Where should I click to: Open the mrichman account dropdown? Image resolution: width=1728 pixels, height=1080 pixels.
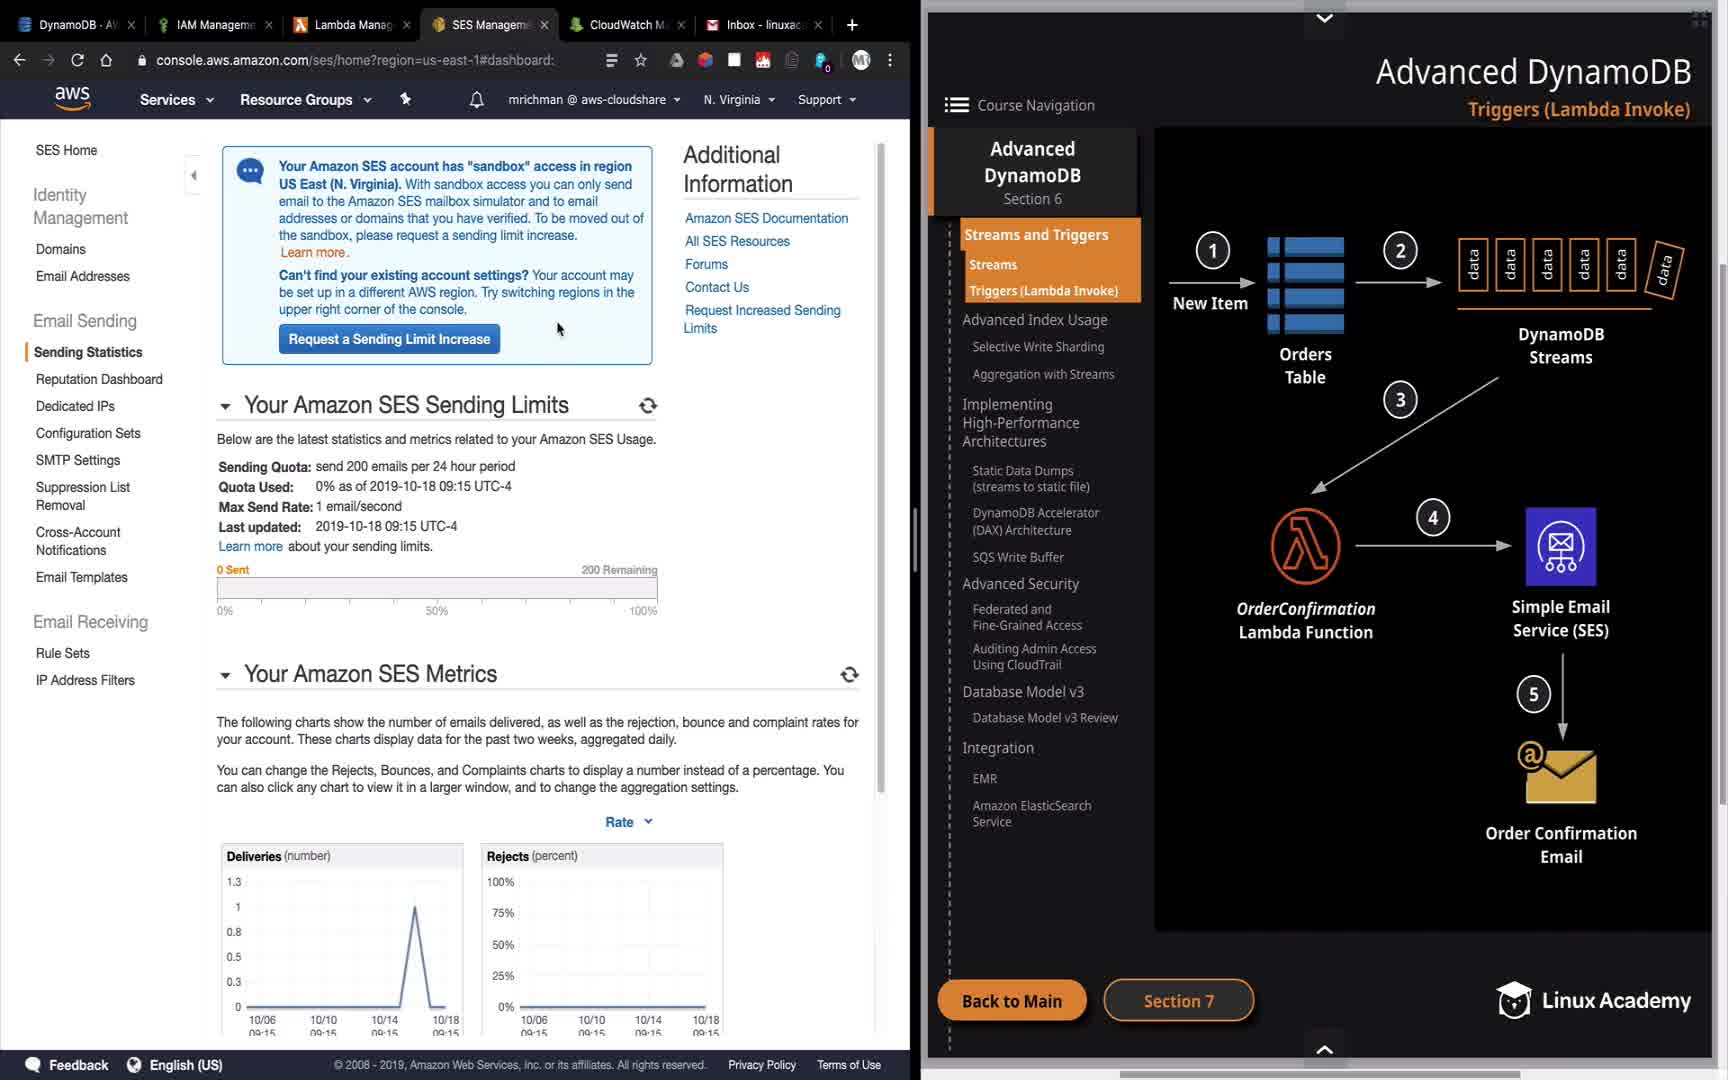pyautogui.click(x=594, y=100)
